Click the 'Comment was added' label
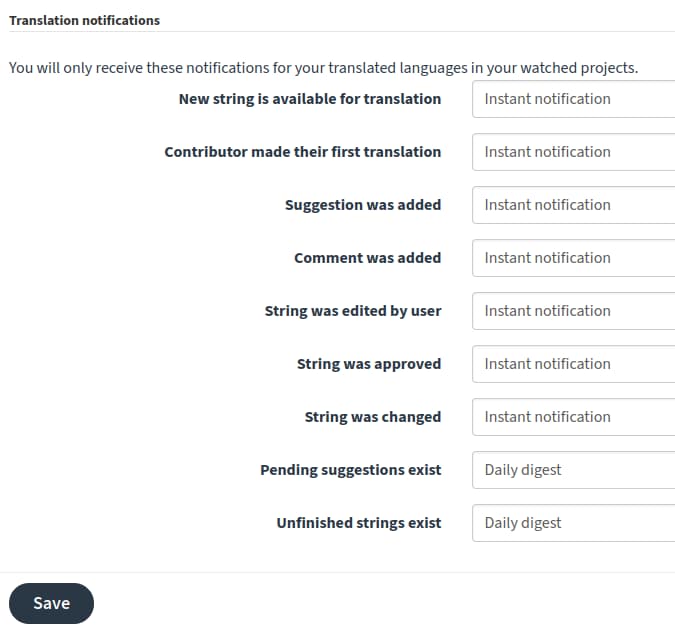Viewport: 675px width, 632px height. 367,258
